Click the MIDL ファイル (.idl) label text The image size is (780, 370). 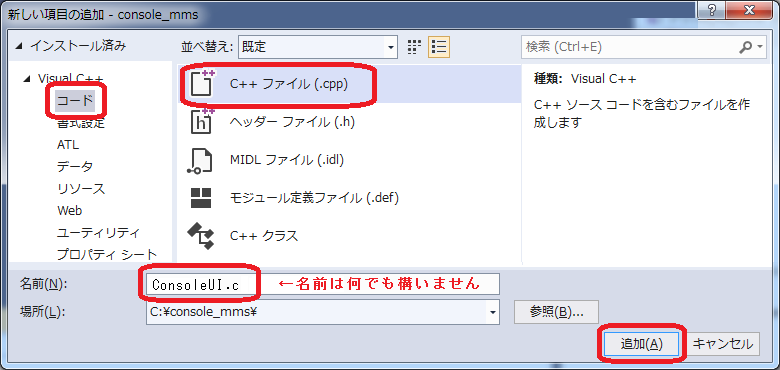[x=287, y=160]
